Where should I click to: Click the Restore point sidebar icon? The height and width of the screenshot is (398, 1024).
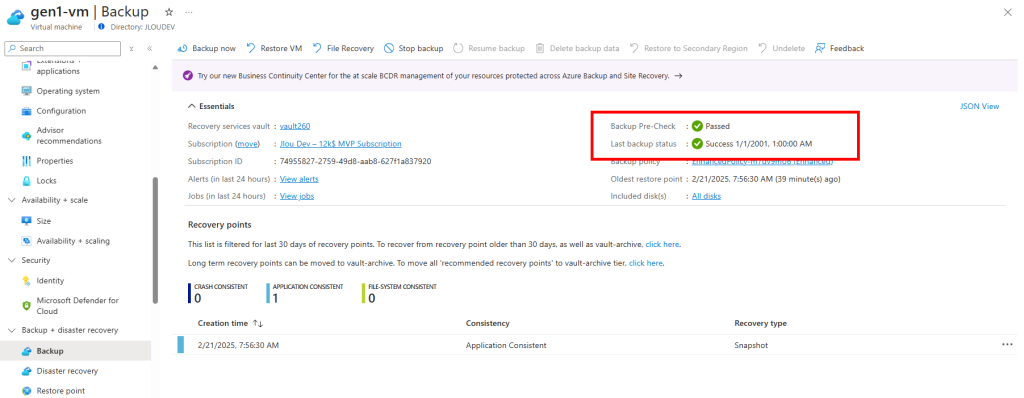click(x=27, y=391)
